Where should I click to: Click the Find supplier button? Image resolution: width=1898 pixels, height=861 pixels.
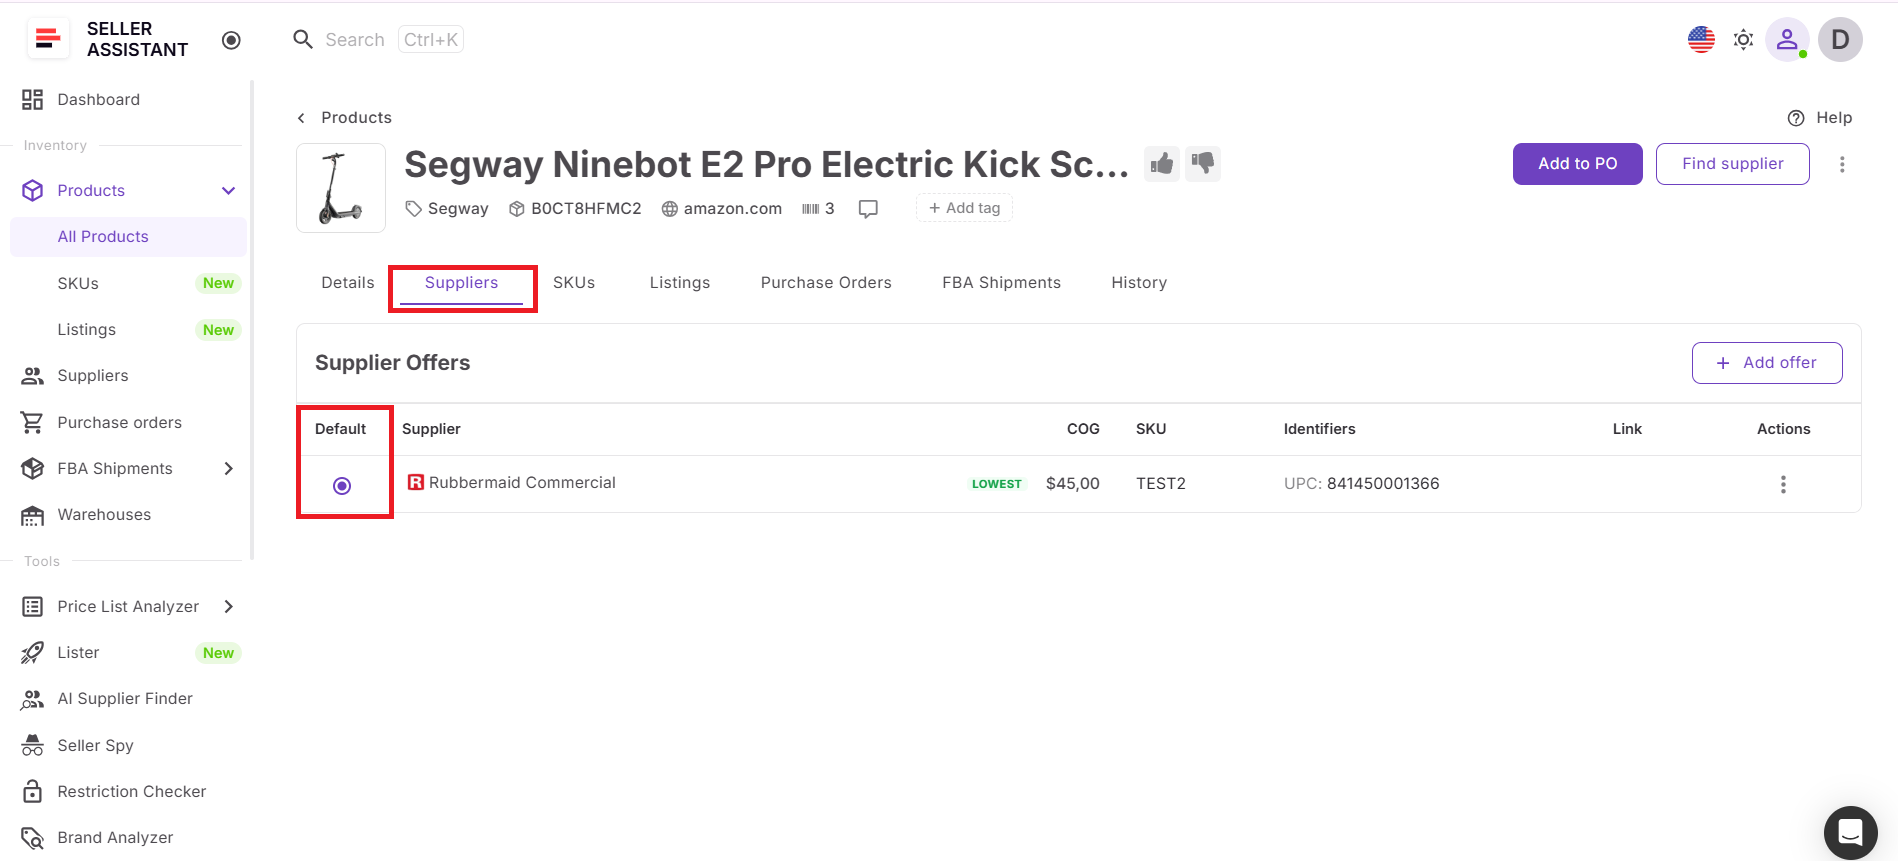1733,164
